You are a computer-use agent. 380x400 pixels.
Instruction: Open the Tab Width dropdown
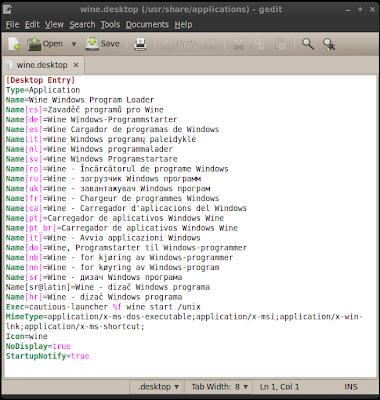coord(220,387)
